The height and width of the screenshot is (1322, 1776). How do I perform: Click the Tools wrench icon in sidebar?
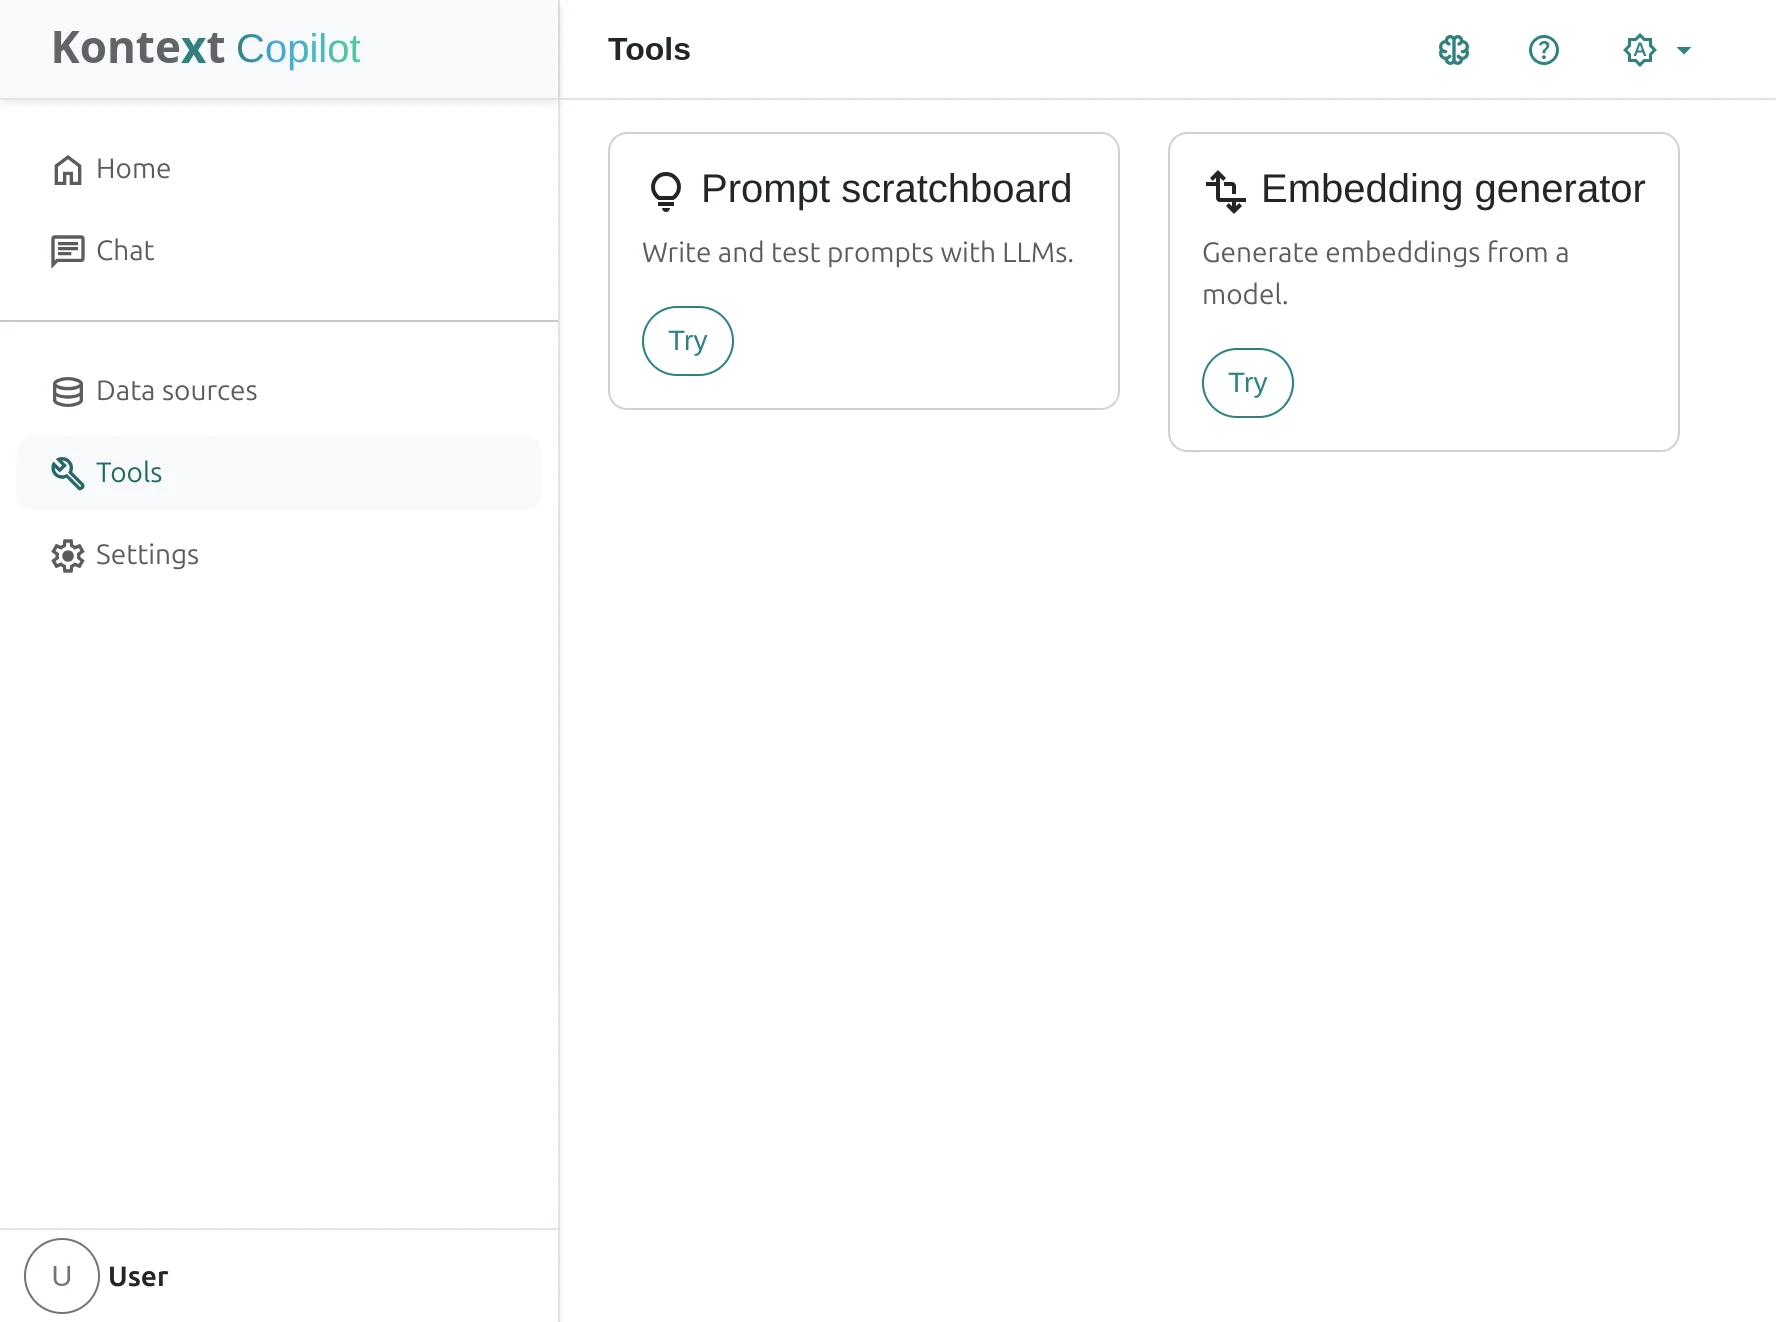67,473
